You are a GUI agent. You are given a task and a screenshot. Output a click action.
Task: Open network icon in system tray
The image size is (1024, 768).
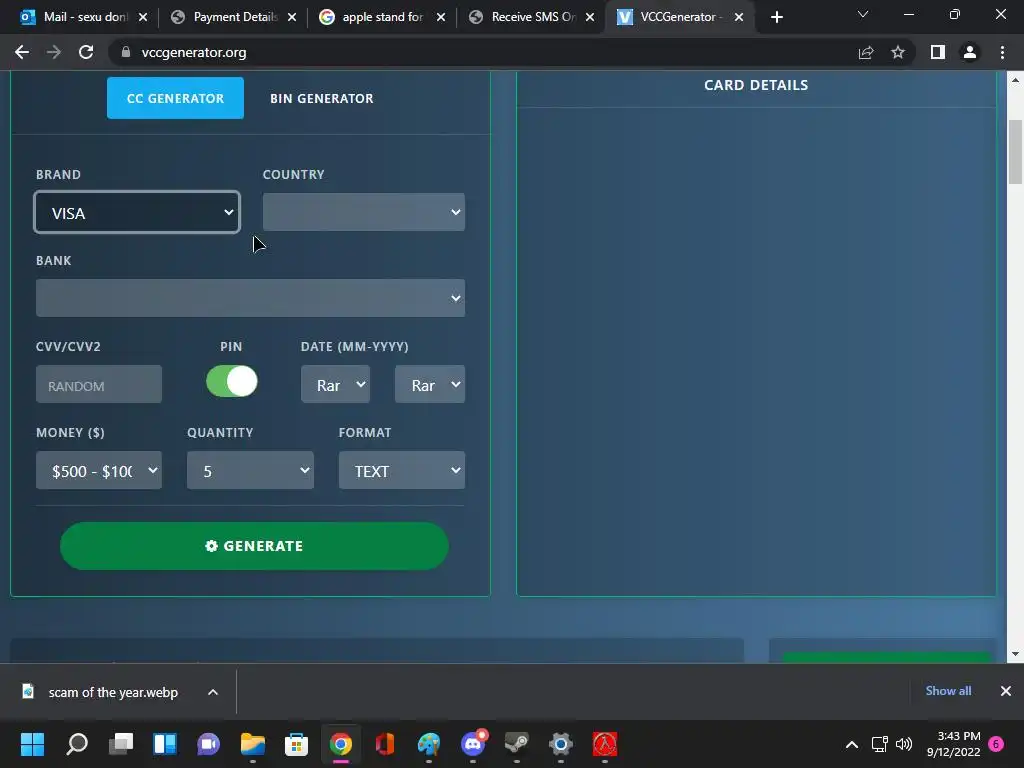(x=879, y=744)
